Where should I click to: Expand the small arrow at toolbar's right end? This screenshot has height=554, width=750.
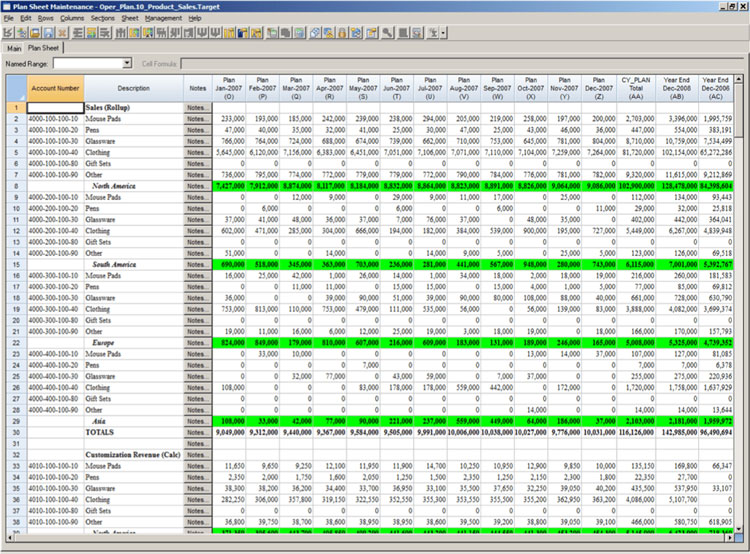(444, 33)
